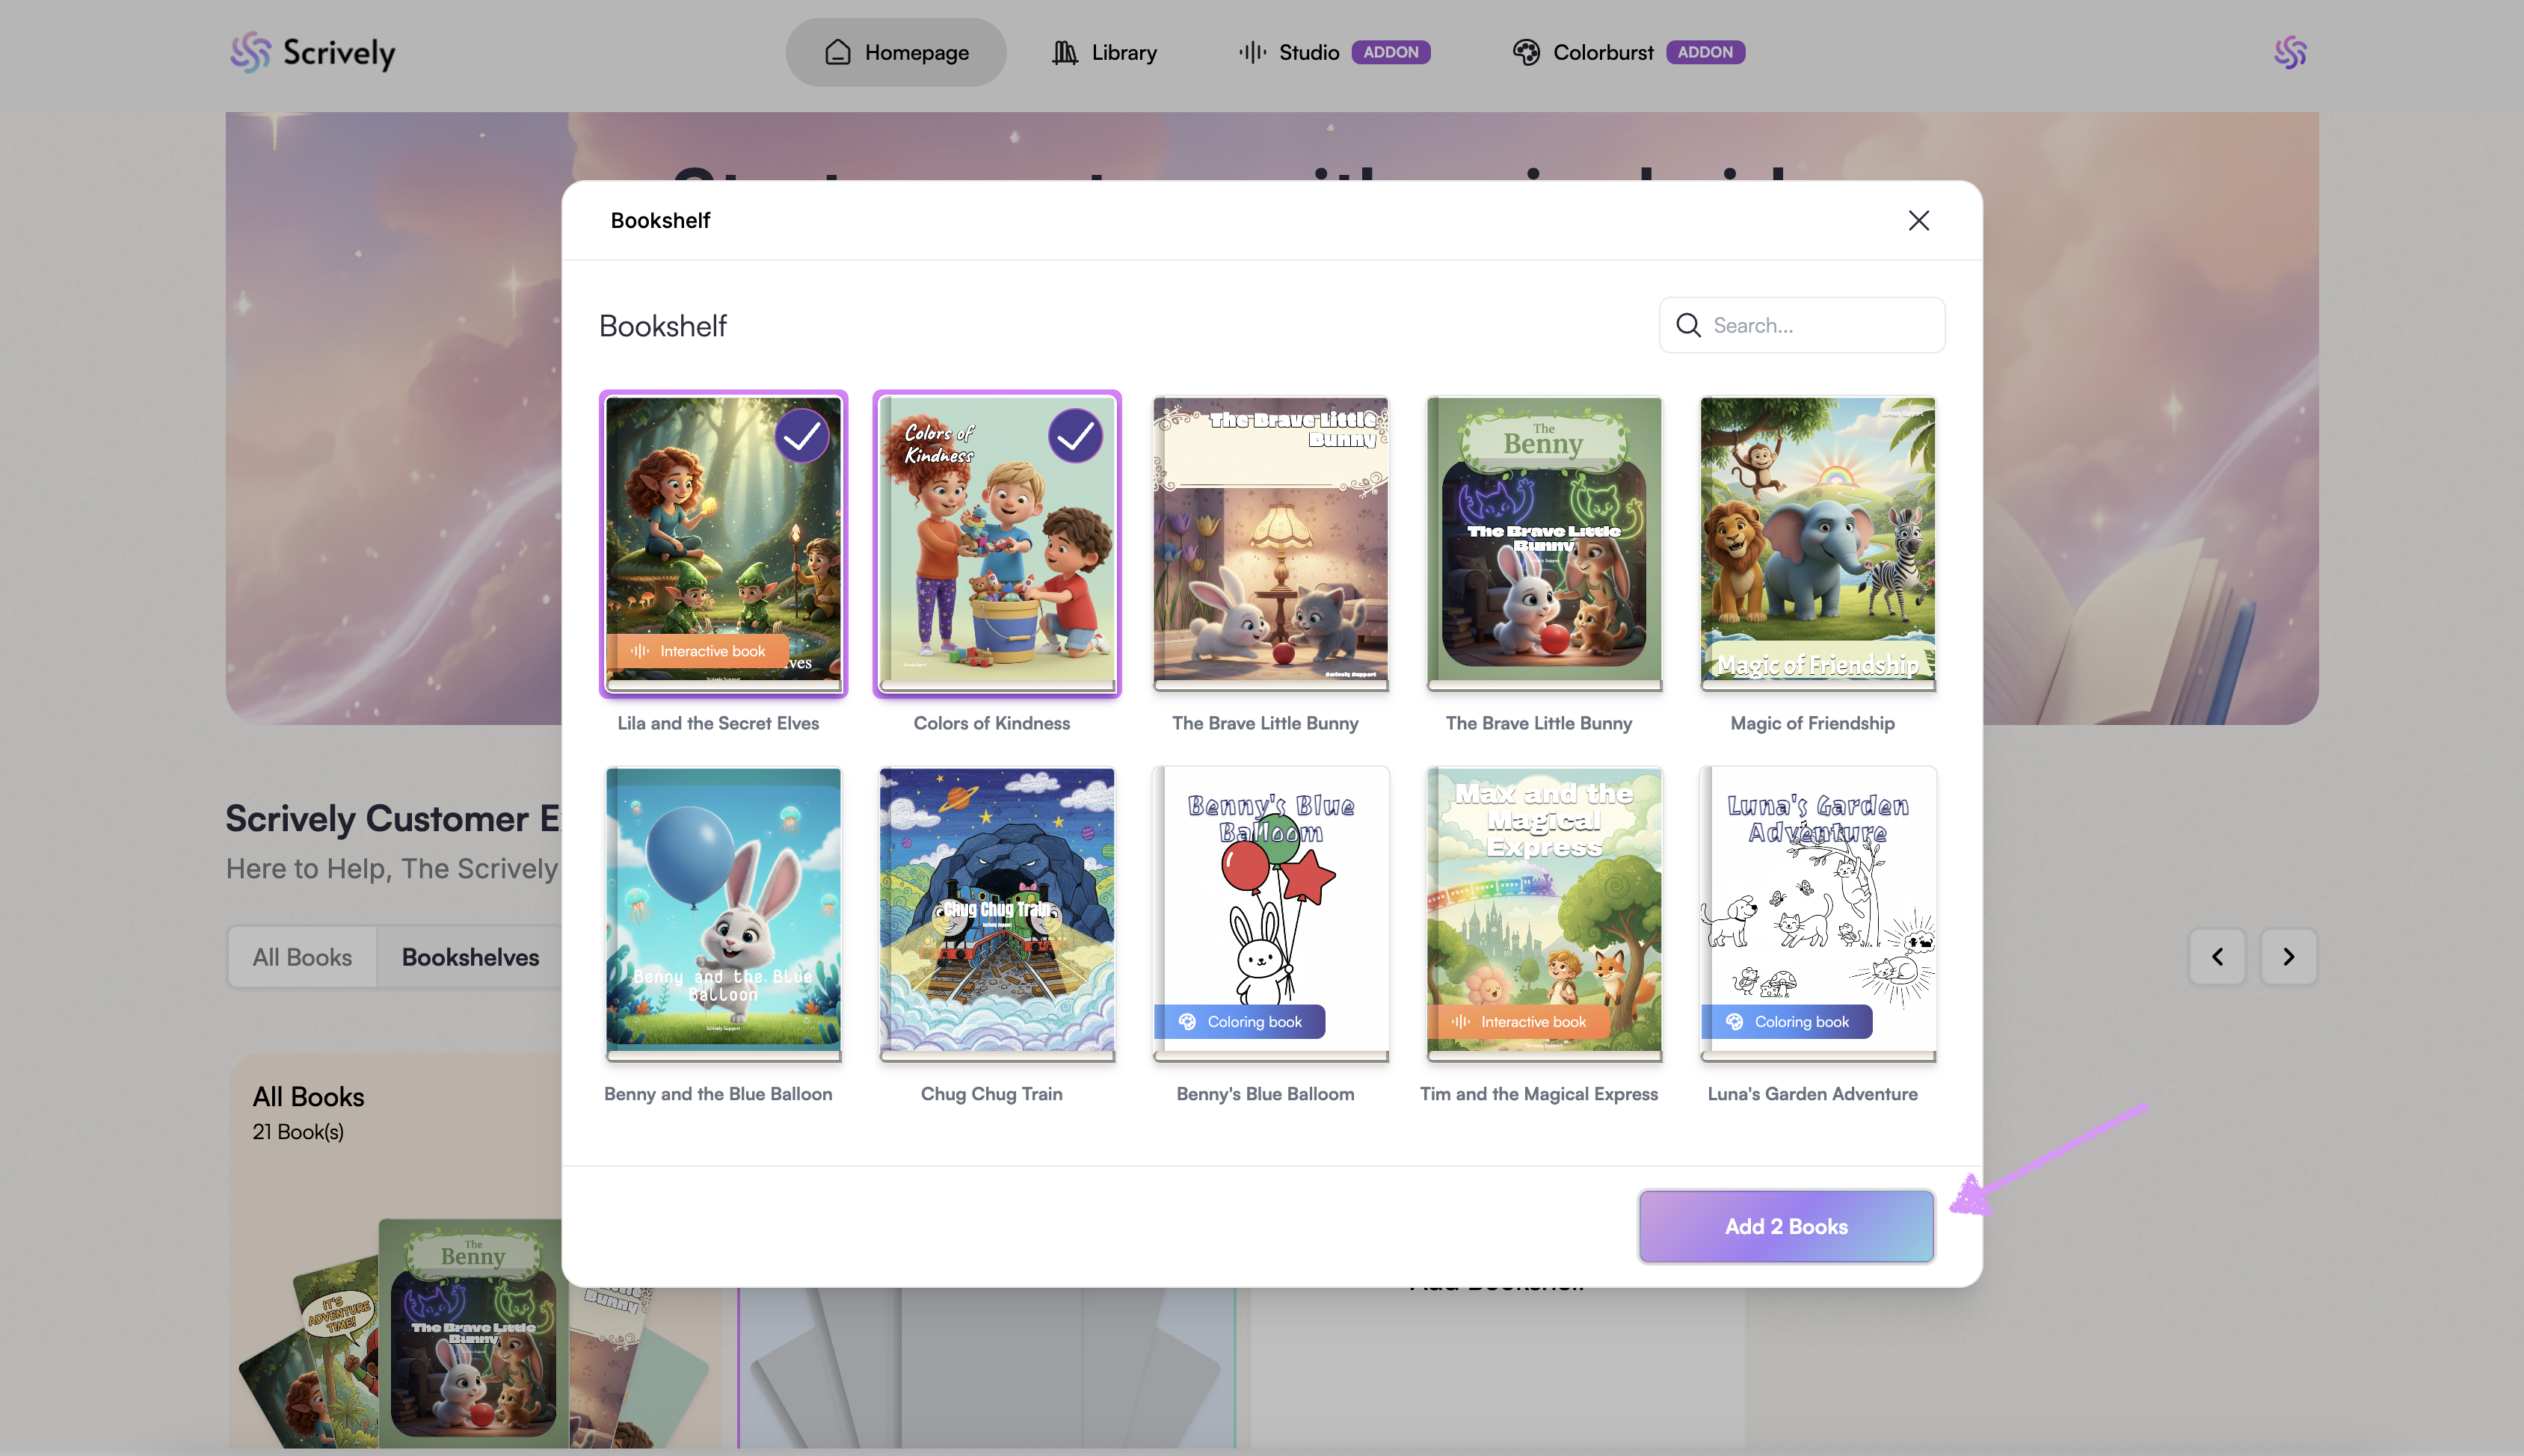Uncheck the Colors of Kindness book

[1075, 436]
